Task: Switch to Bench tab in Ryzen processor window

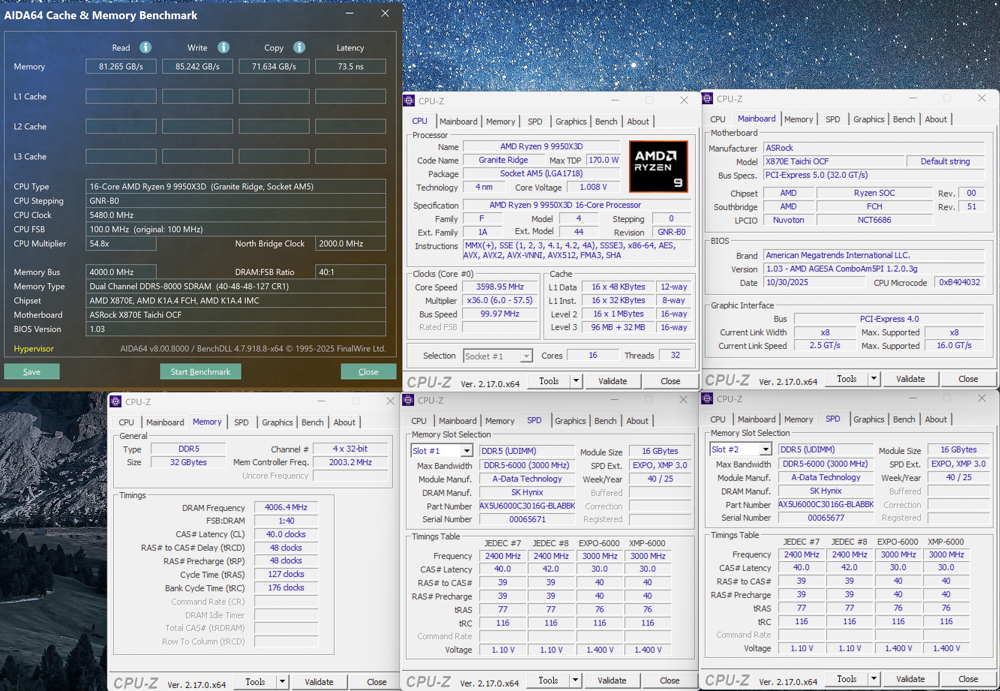Action: coord(606,122)
